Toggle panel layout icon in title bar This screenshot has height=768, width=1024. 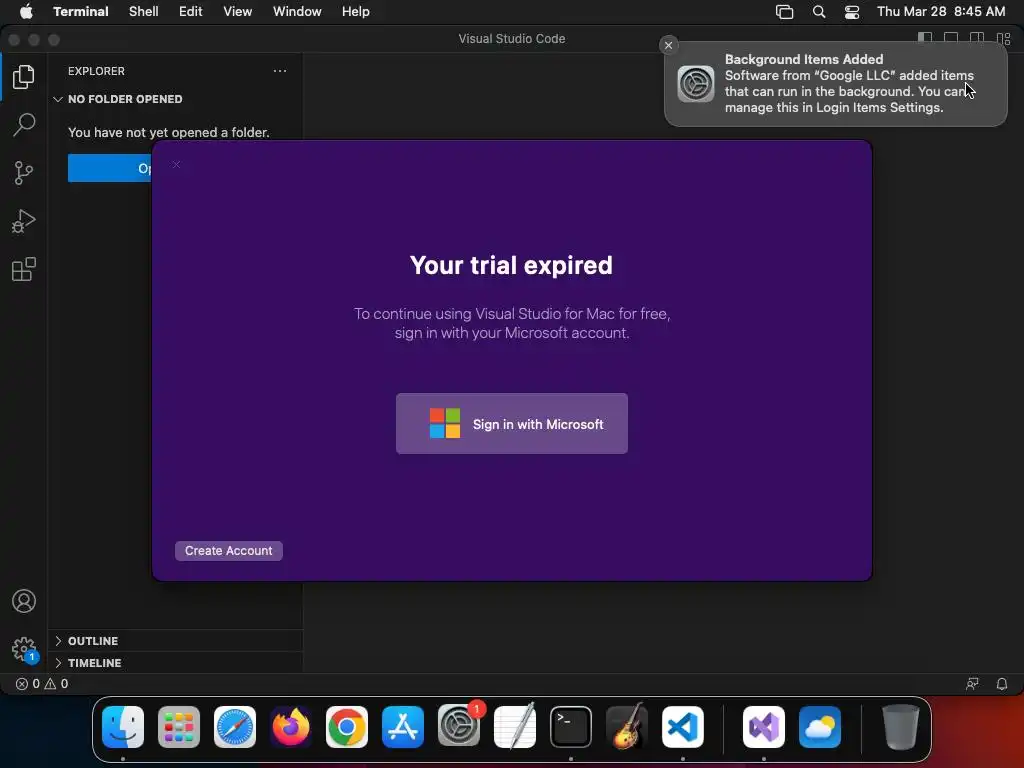pyautogui.click(x=951, y=38)
